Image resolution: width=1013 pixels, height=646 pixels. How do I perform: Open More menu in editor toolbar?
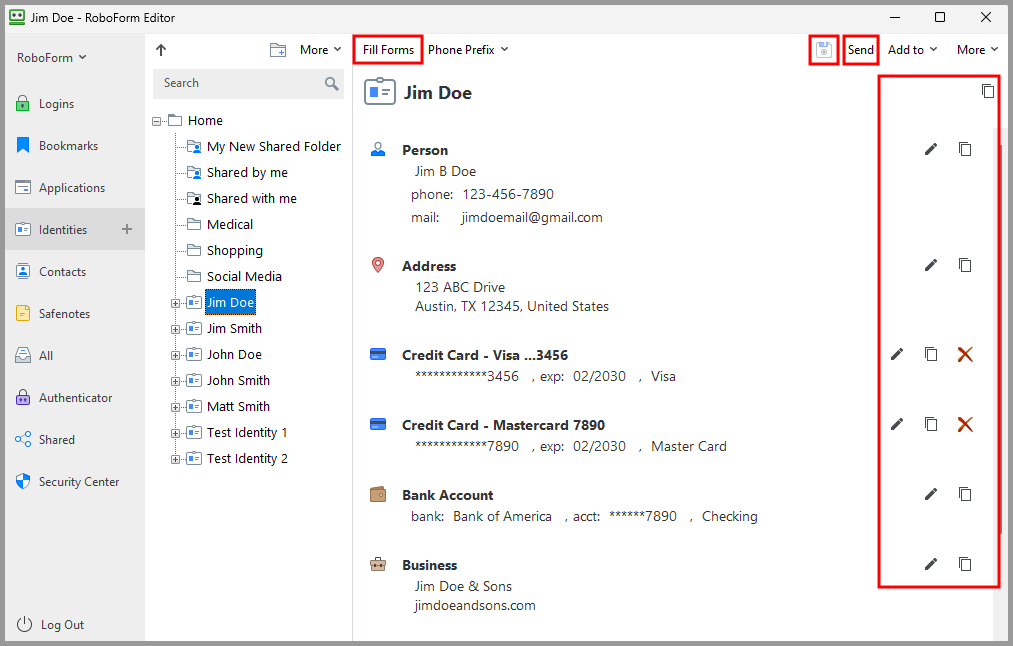coord(977,50)
